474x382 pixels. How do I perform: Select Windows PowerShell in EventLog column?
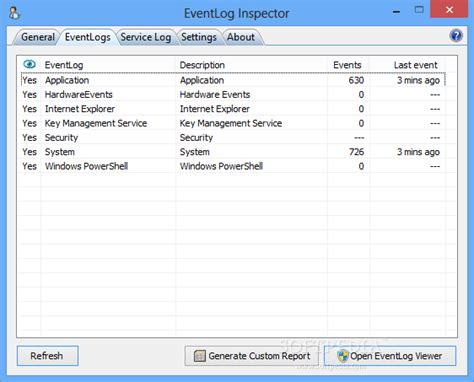tap(86, 166)
